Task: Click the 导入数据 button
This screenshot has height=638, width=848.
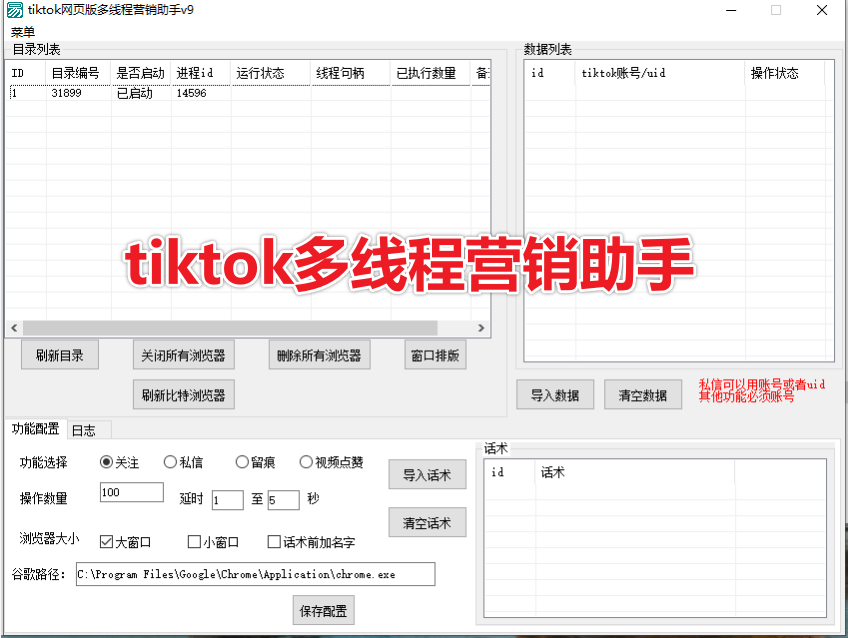Action: (555, 393)
